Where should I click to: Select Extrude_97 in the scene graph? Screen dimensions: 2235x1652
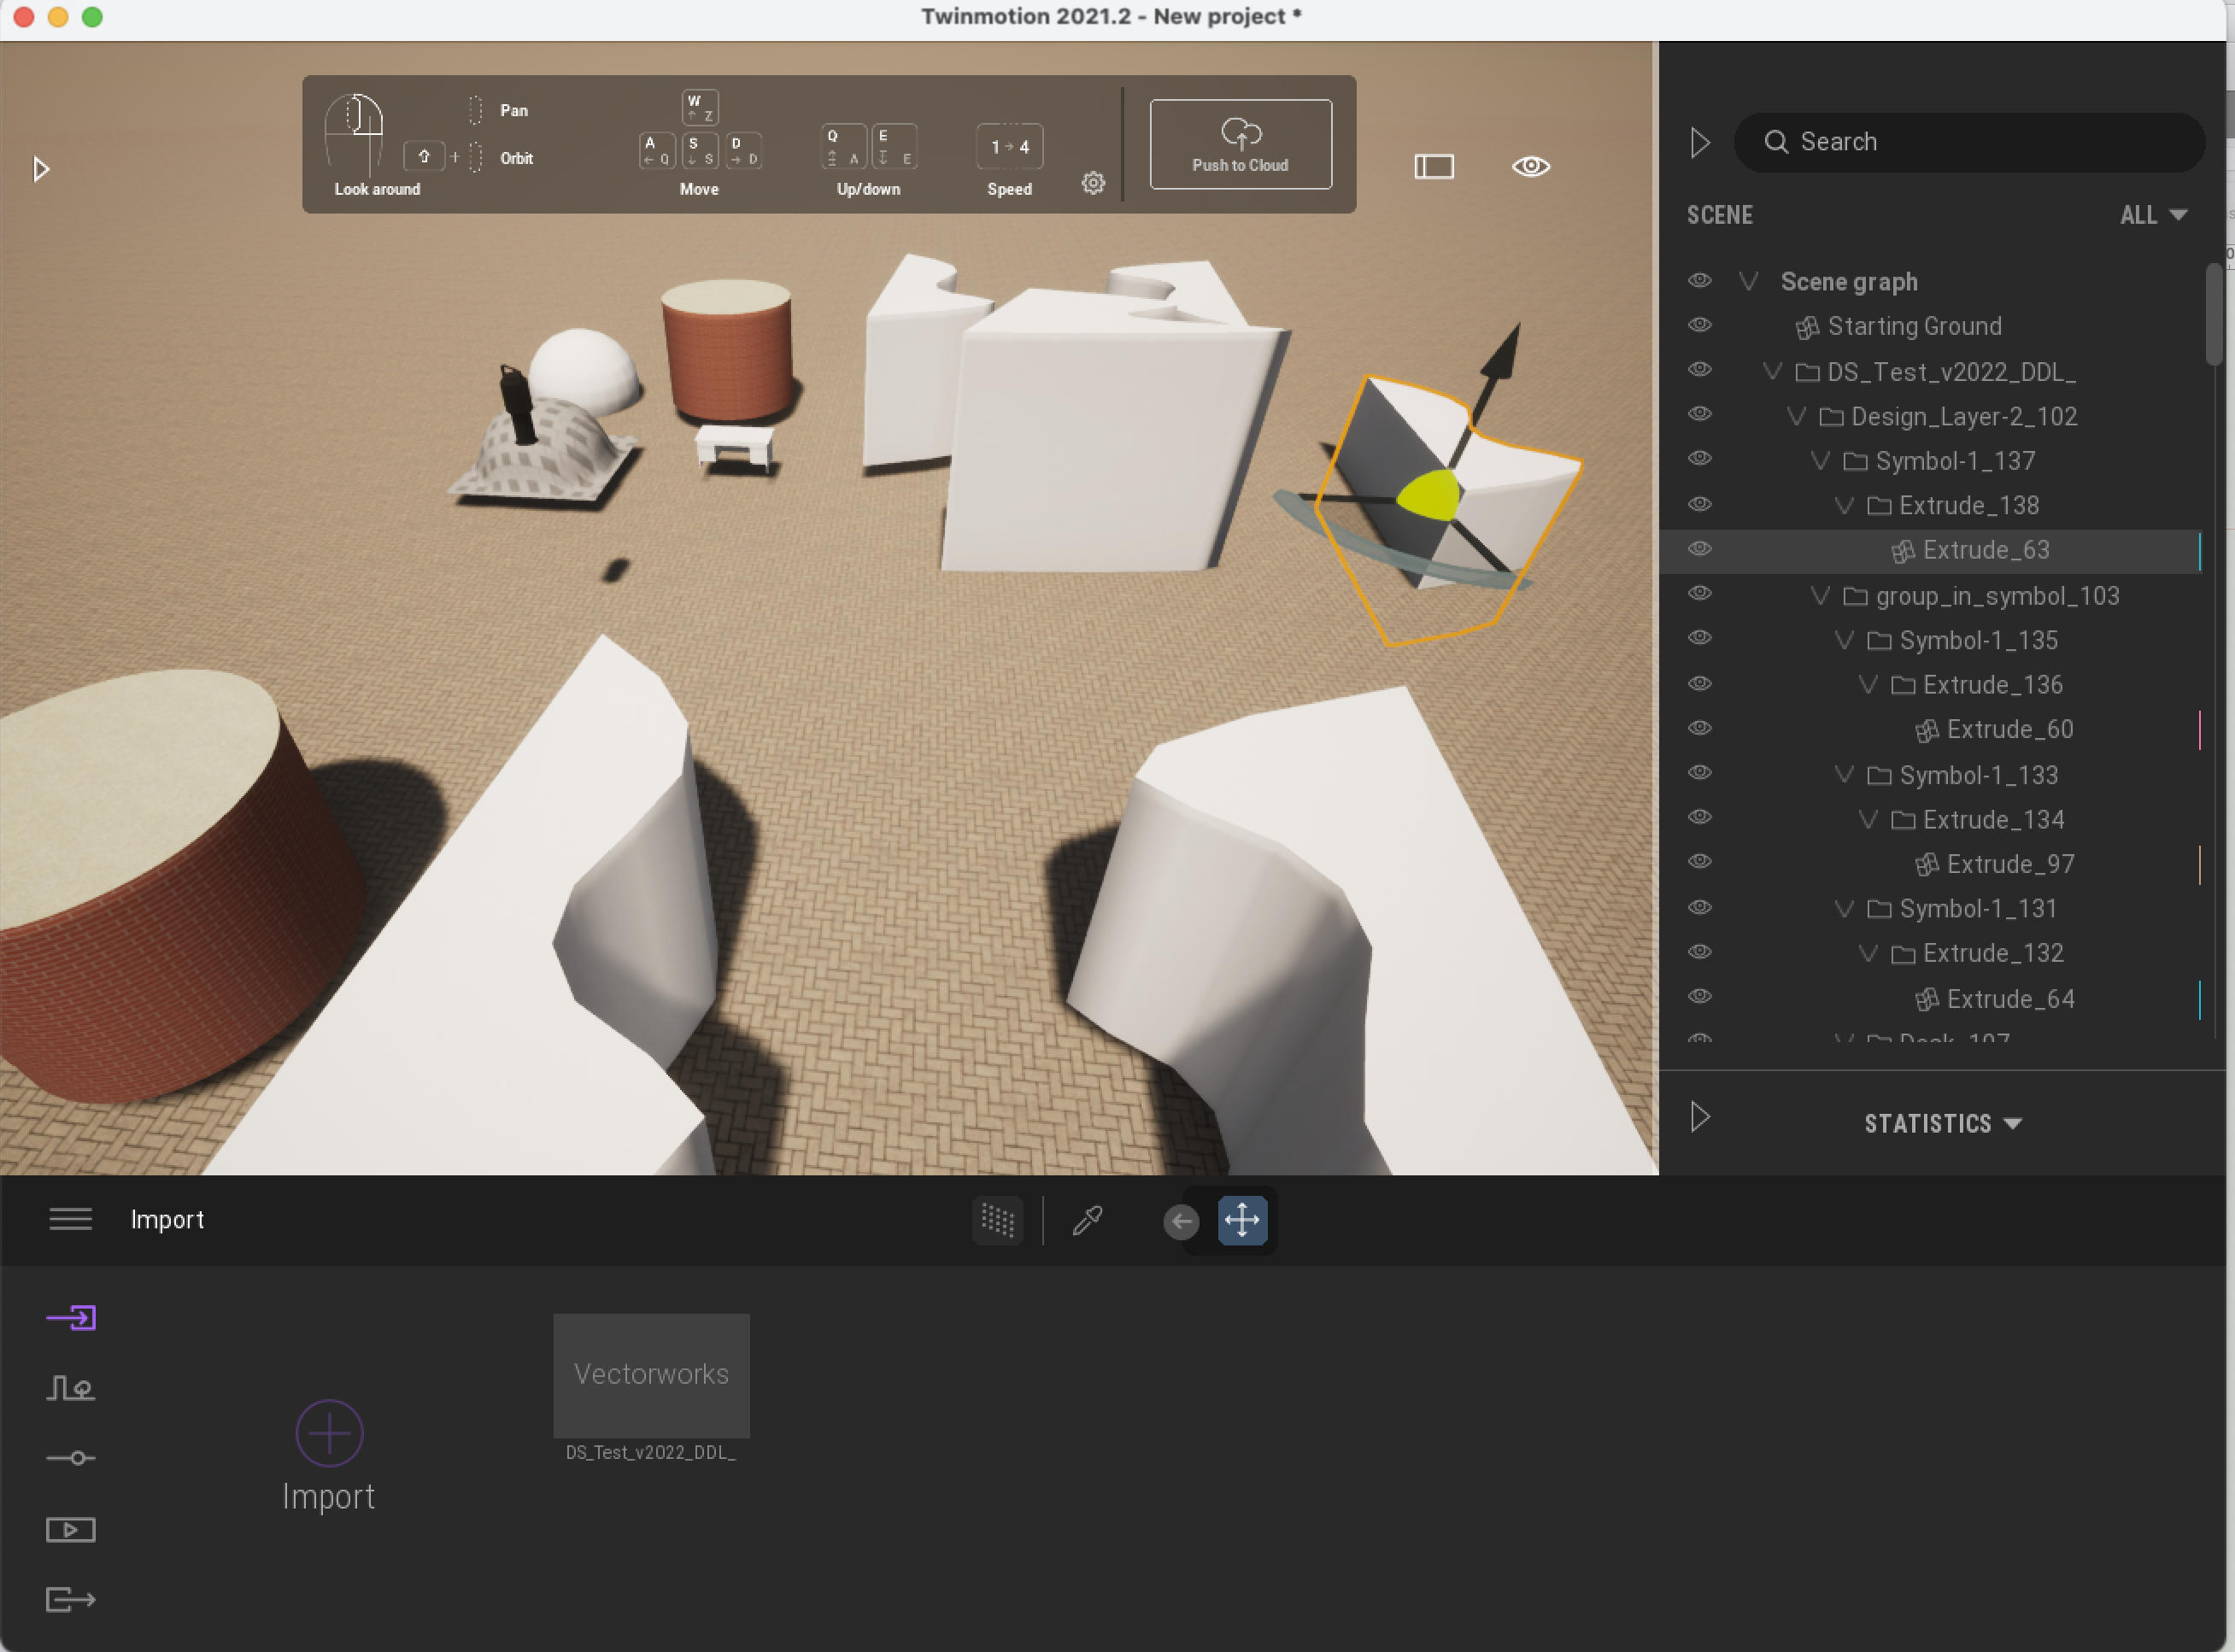coord(2010,864)
